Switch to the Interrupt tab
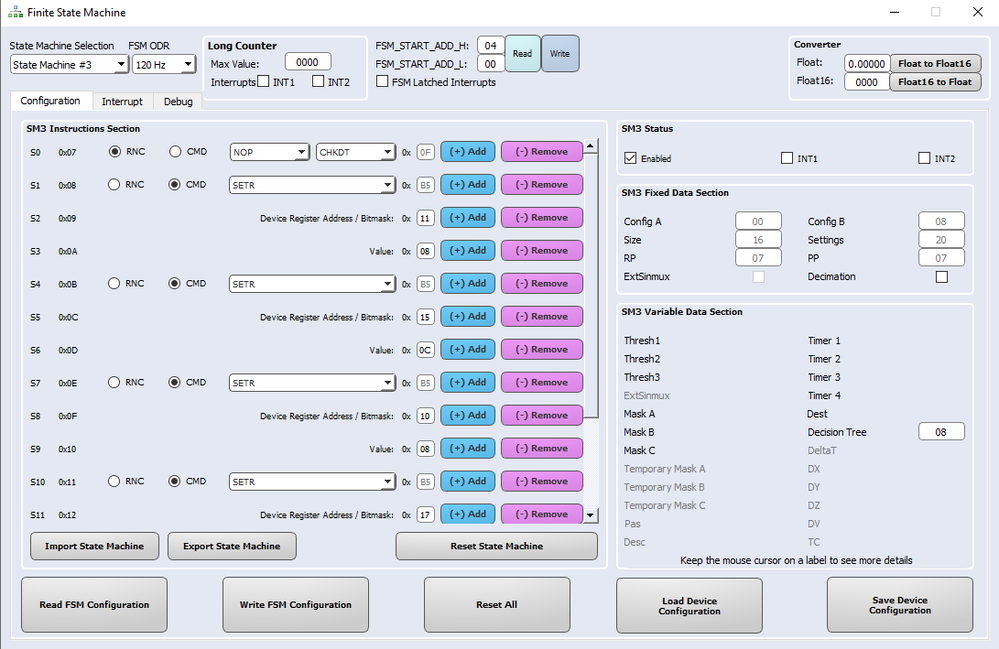 [x=122, y=102]
